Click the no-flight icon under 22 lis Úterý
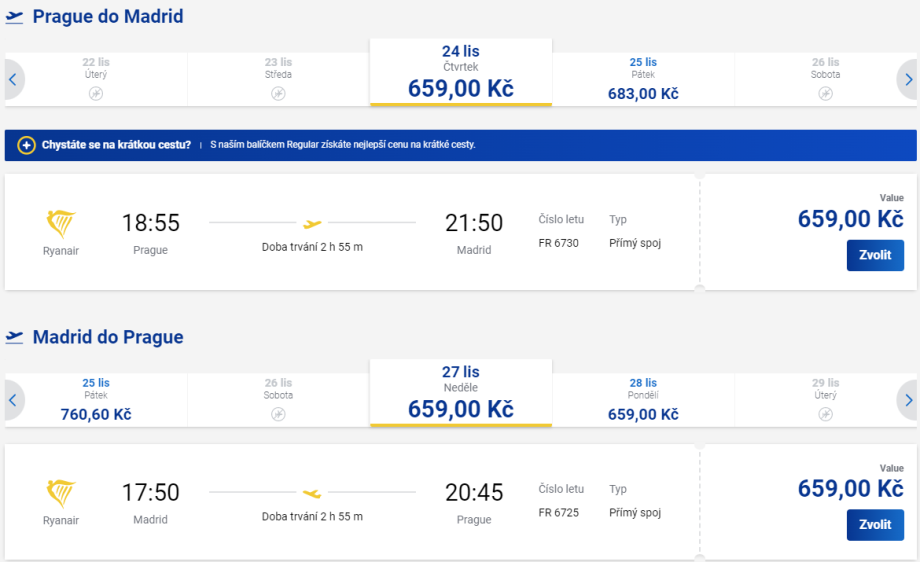920x562 pixels. (96, 94)
